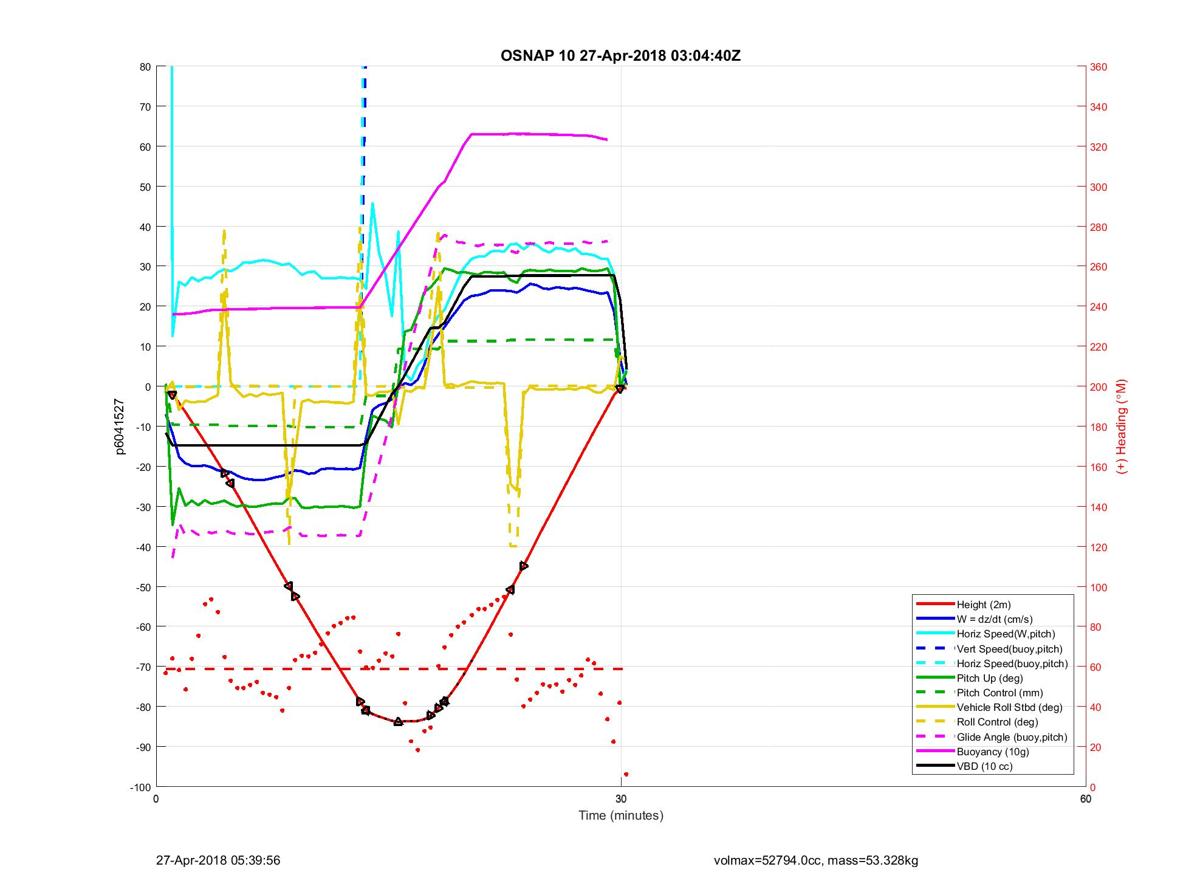Select the Height (2m) legend entry
Viewport: 1200px width, 885px height.
coord(991,604)
